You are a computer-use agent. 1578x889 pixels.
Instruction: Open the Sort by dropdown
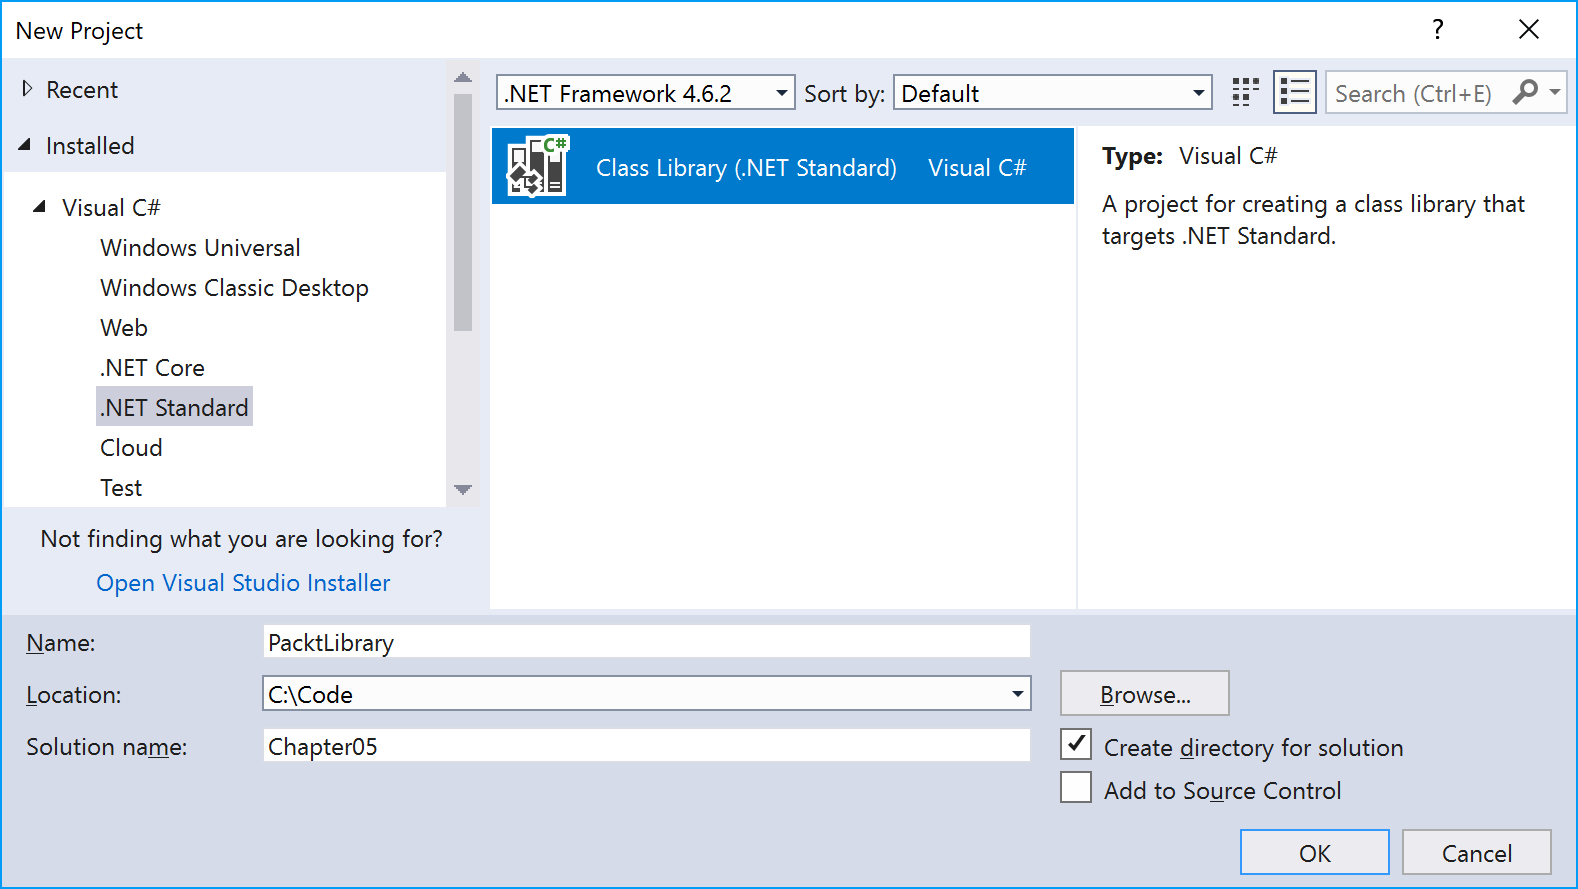(1052, 93)
